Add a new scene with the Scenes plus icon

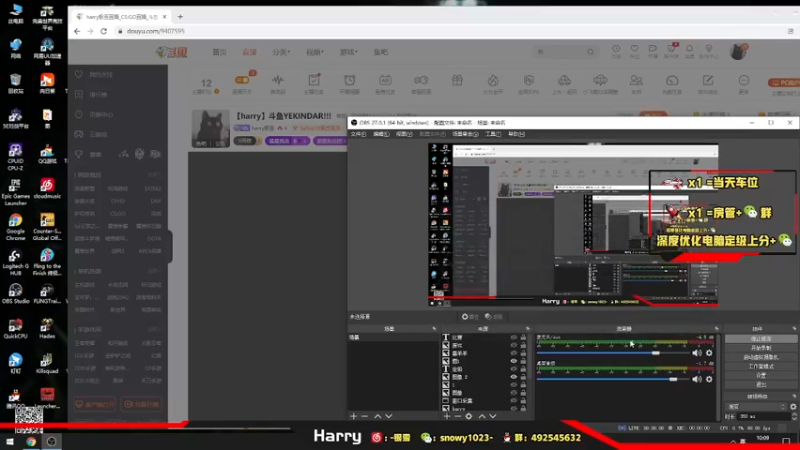click(x=354, y=416)
